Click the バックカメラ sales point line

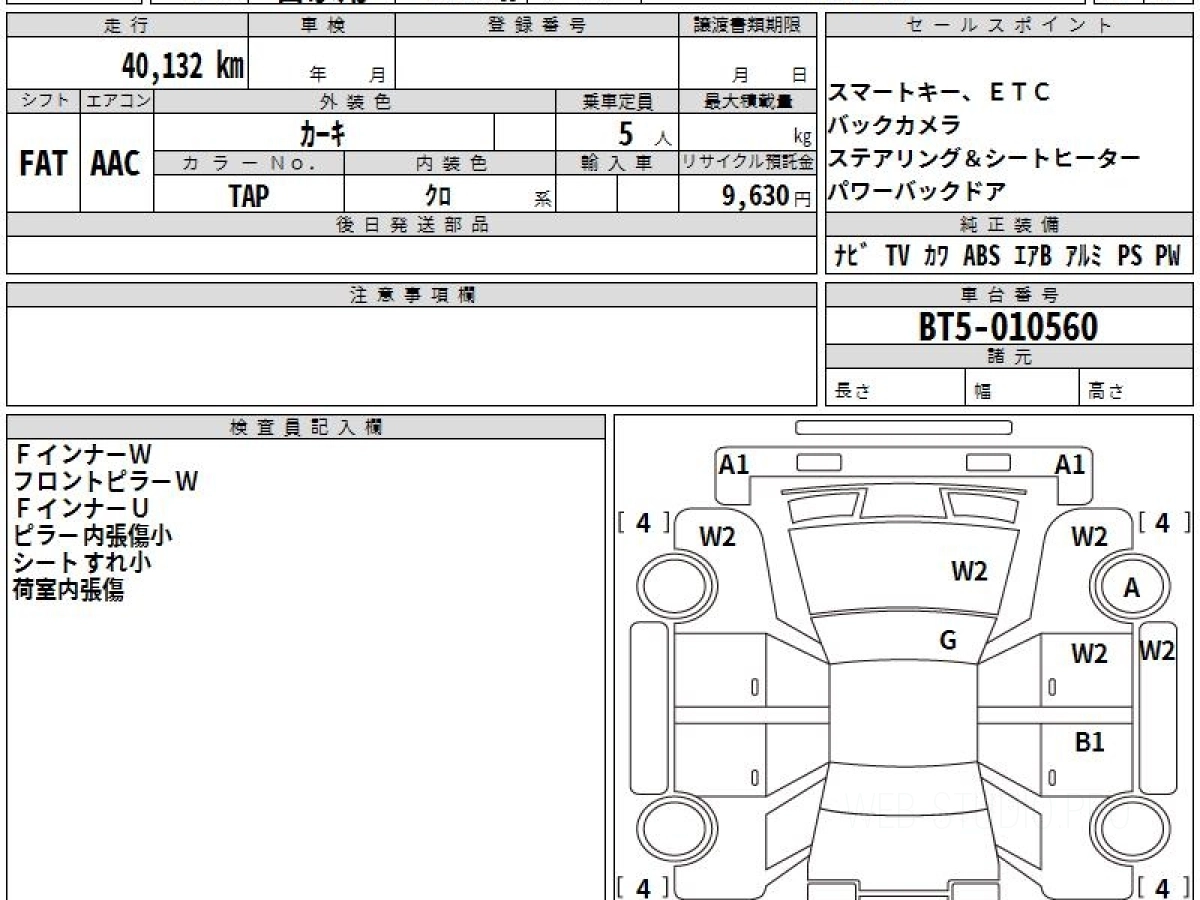pos(894,126)
